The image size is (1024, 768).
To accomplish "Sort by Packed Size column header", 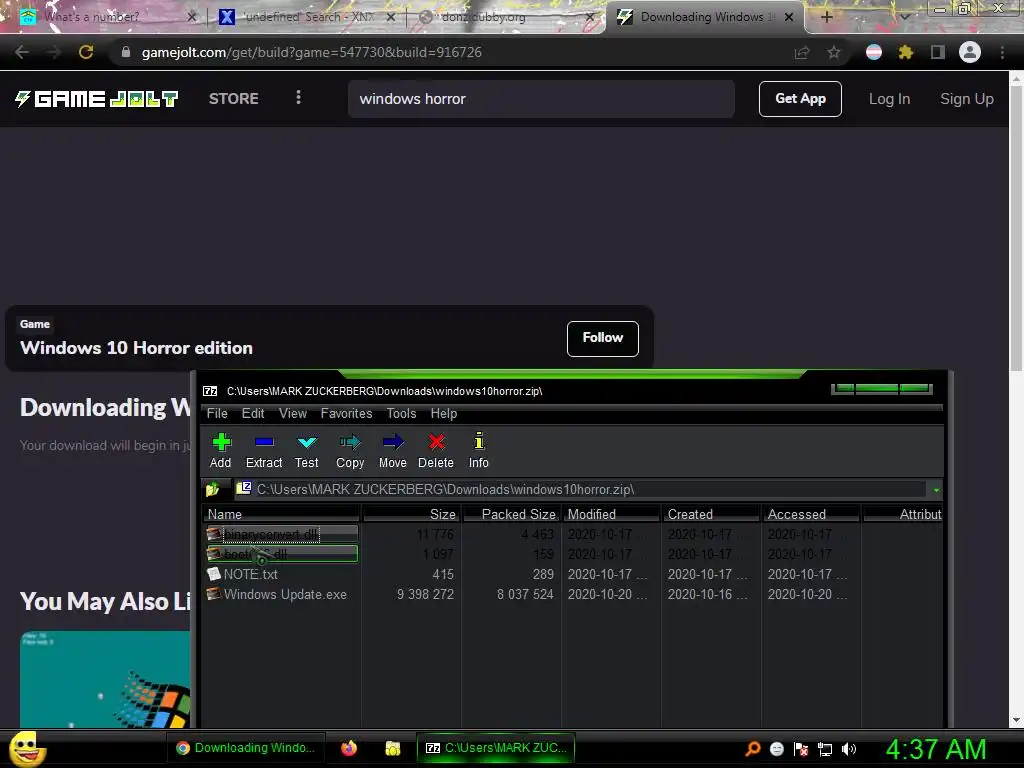I will [x=511, y=514].
